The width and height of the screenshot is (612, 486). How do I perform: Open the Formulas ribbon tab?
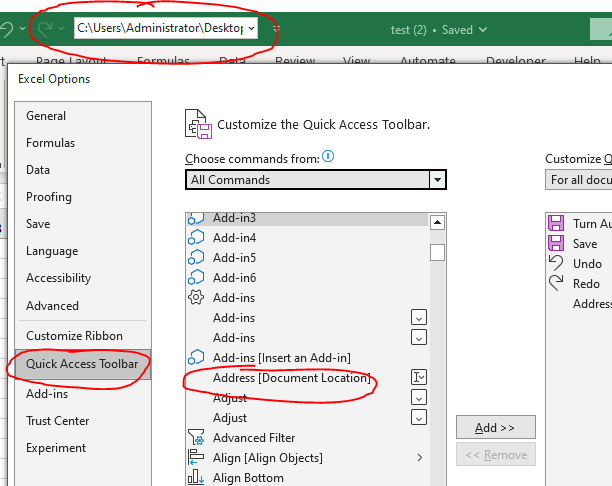(x=163, y=61)
